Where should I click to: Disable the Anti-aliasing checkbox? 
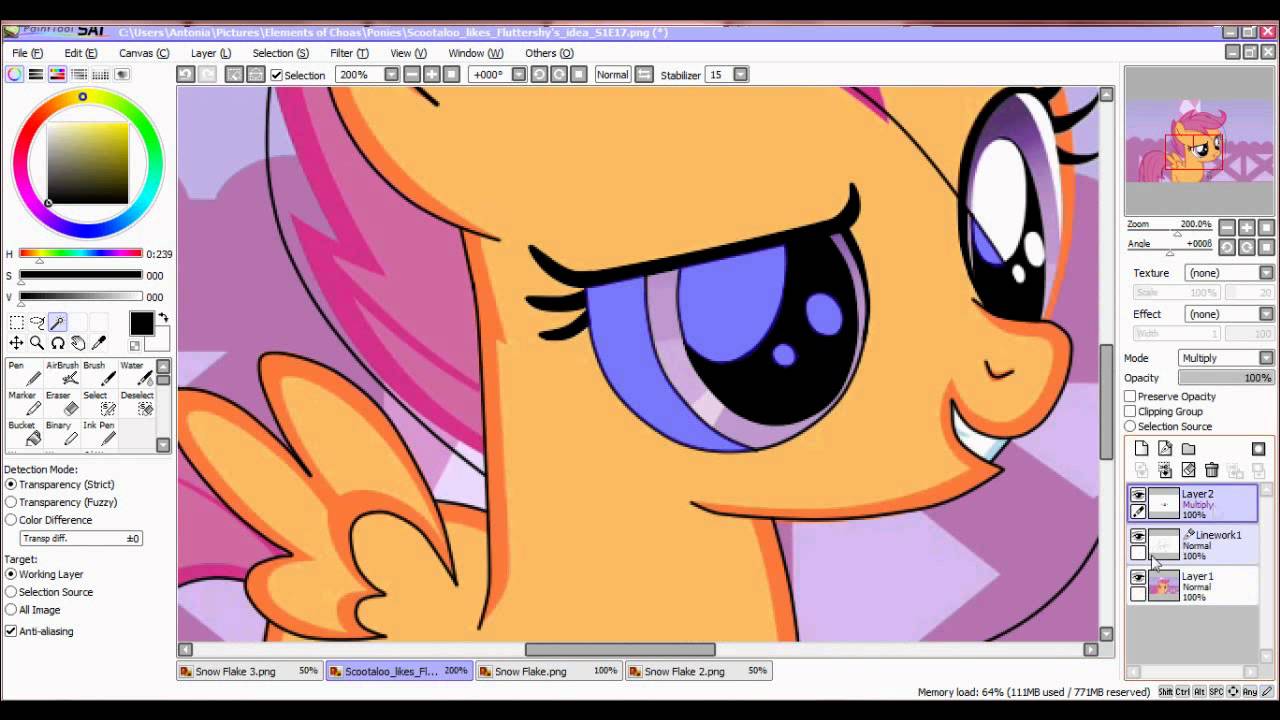coord(11,631)
